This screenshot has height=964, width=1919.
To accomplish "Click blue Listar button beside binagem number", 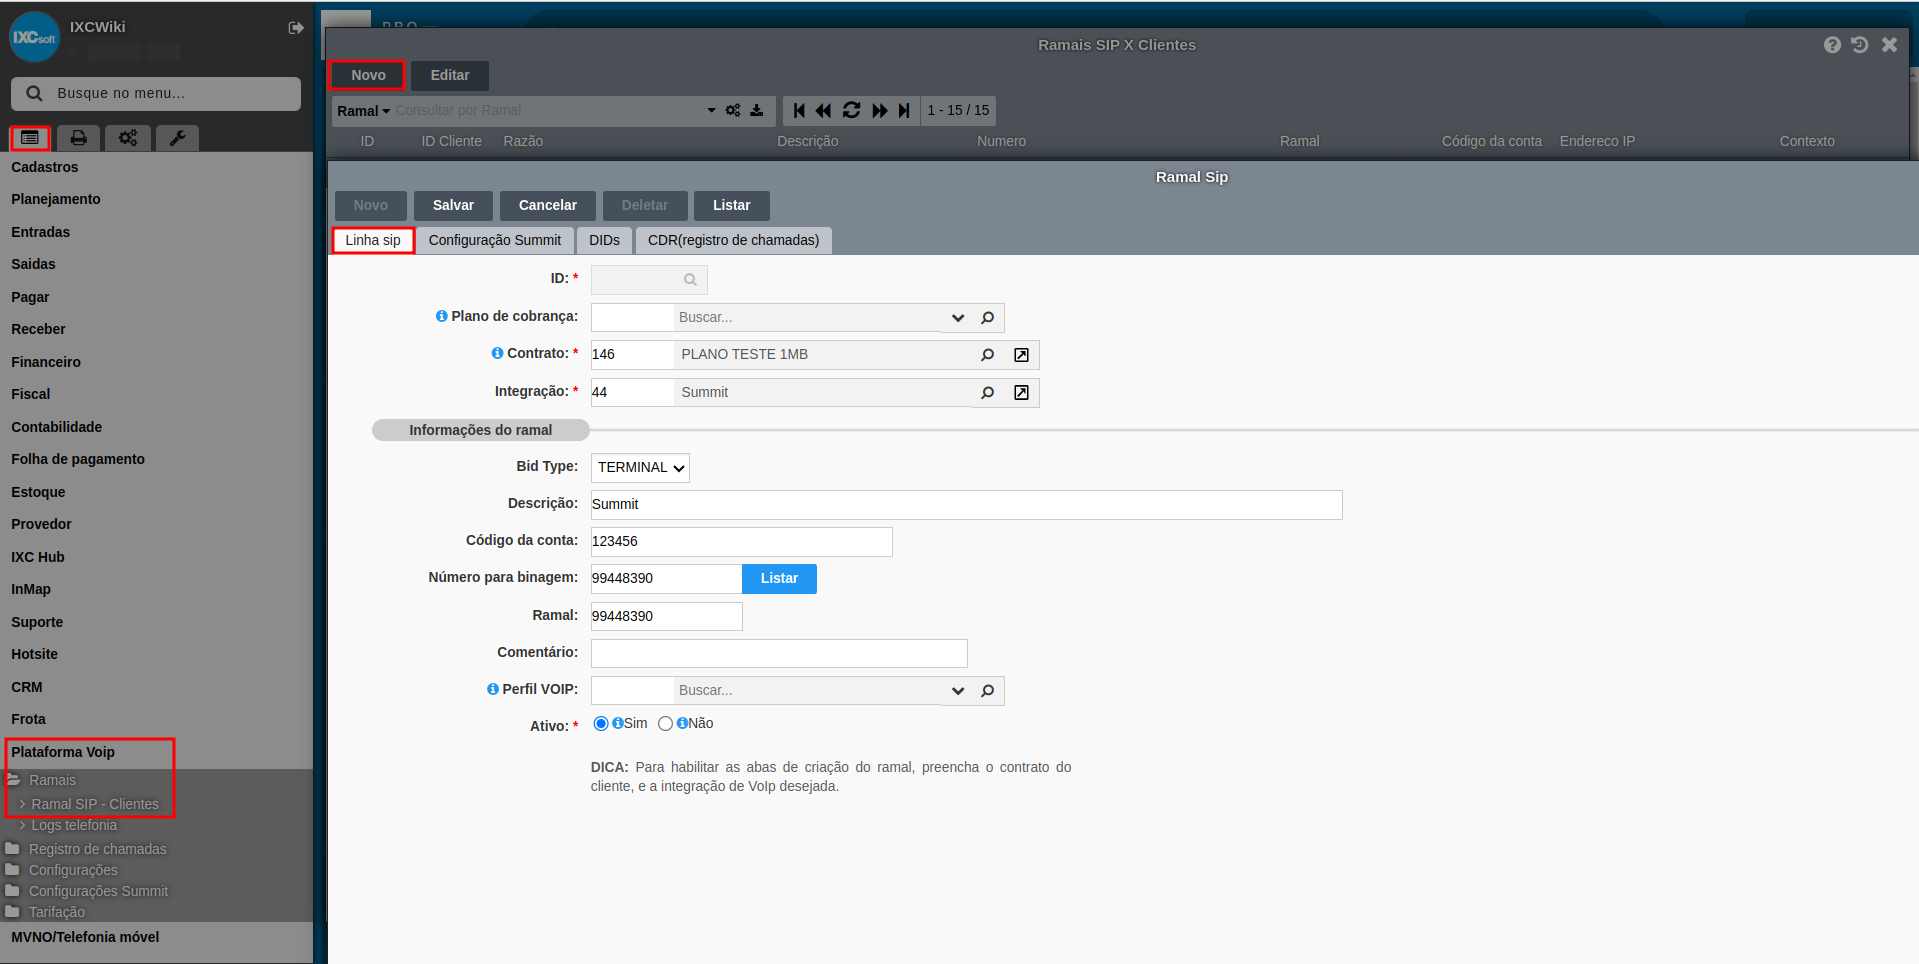I will pos(779,579).
